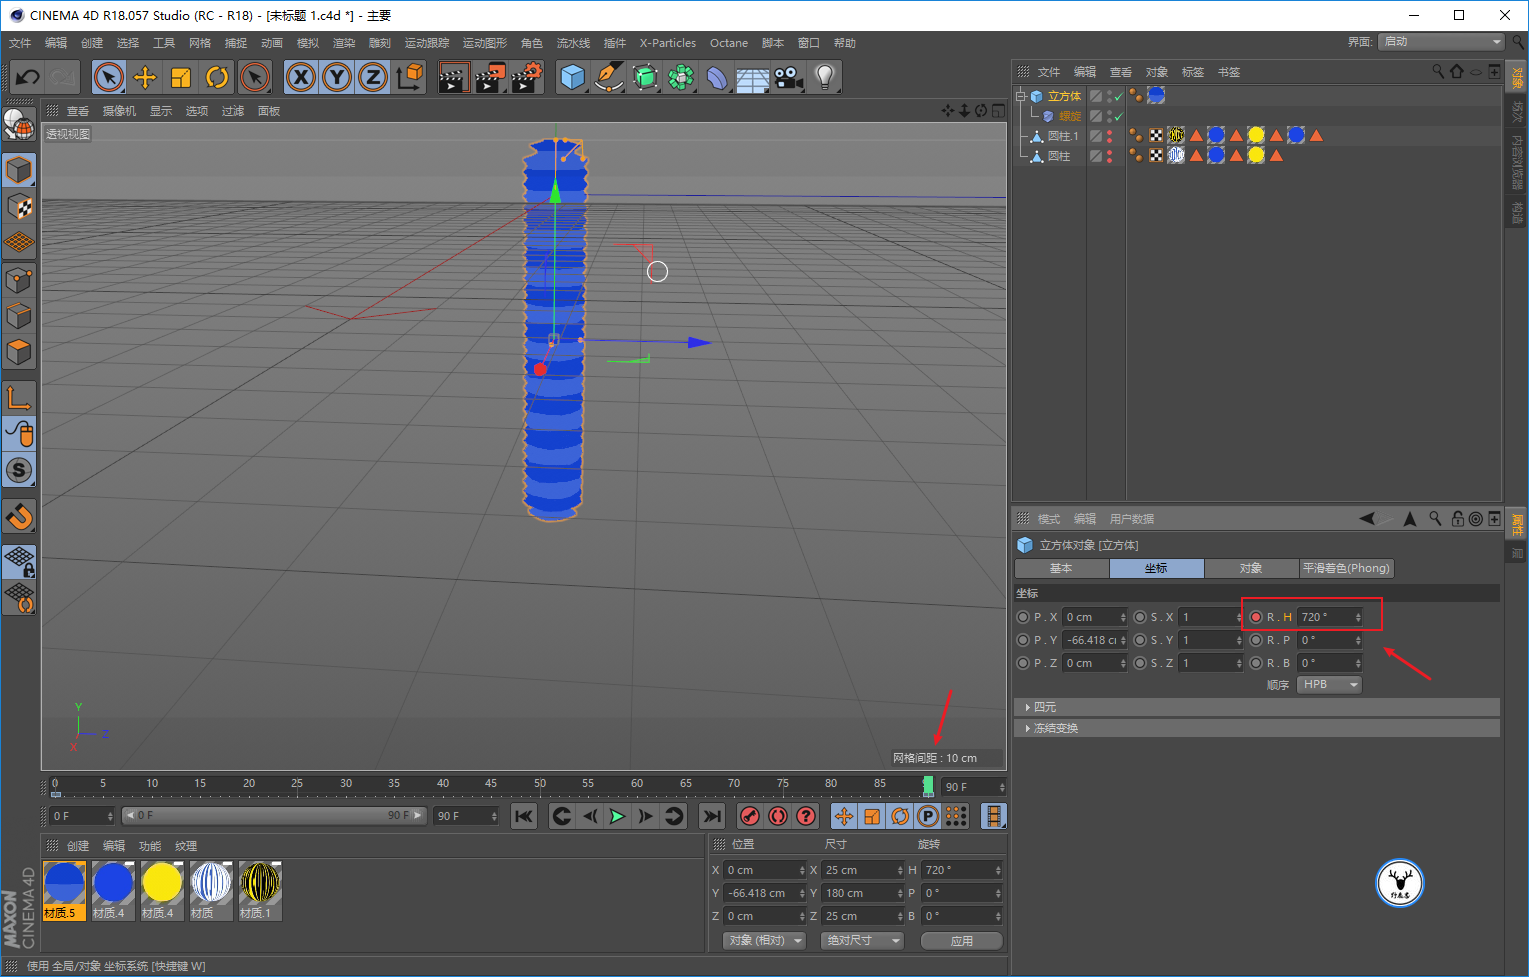Expand the 冻结变换 section

[x=1257, y=728]
